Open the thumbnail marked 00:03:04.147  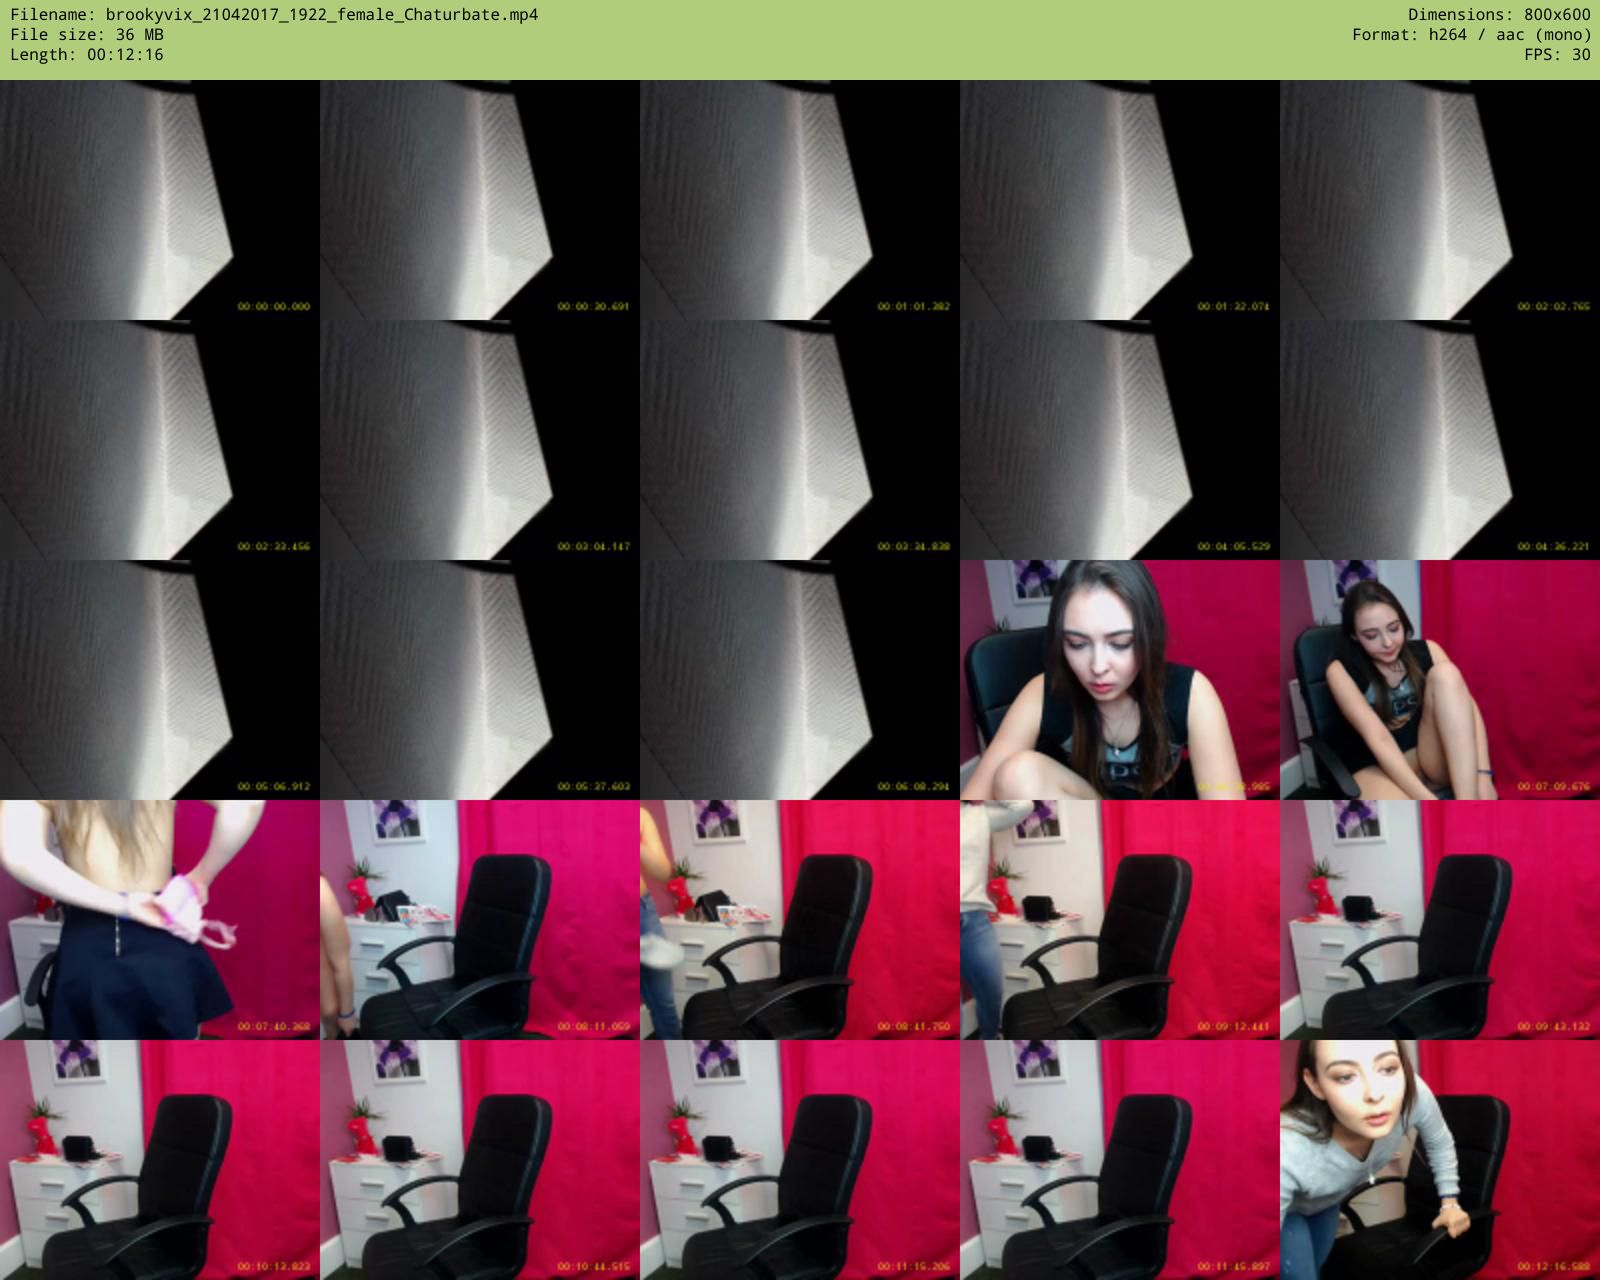(480, 440)
